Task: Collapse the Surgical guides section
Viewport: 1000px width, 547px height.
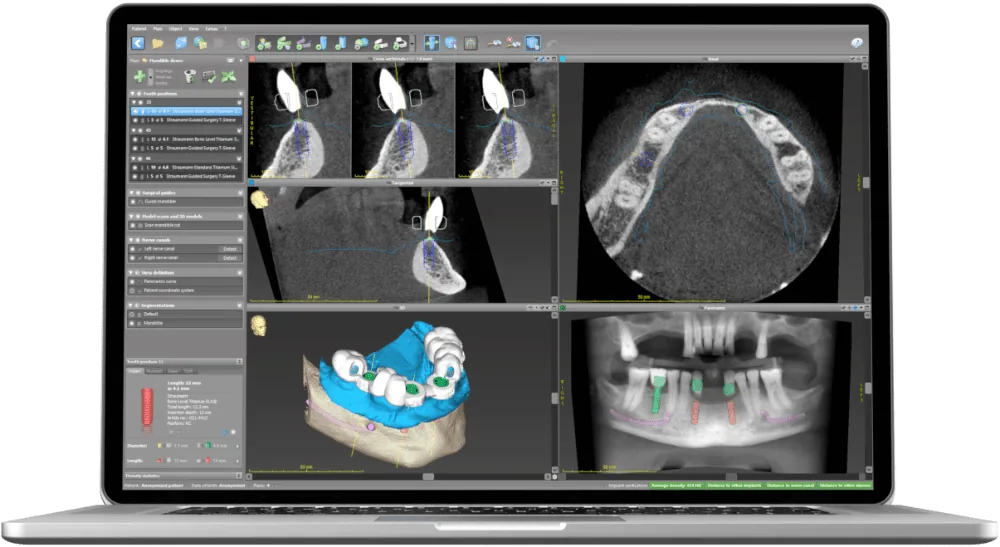Action: click(131, 193)
